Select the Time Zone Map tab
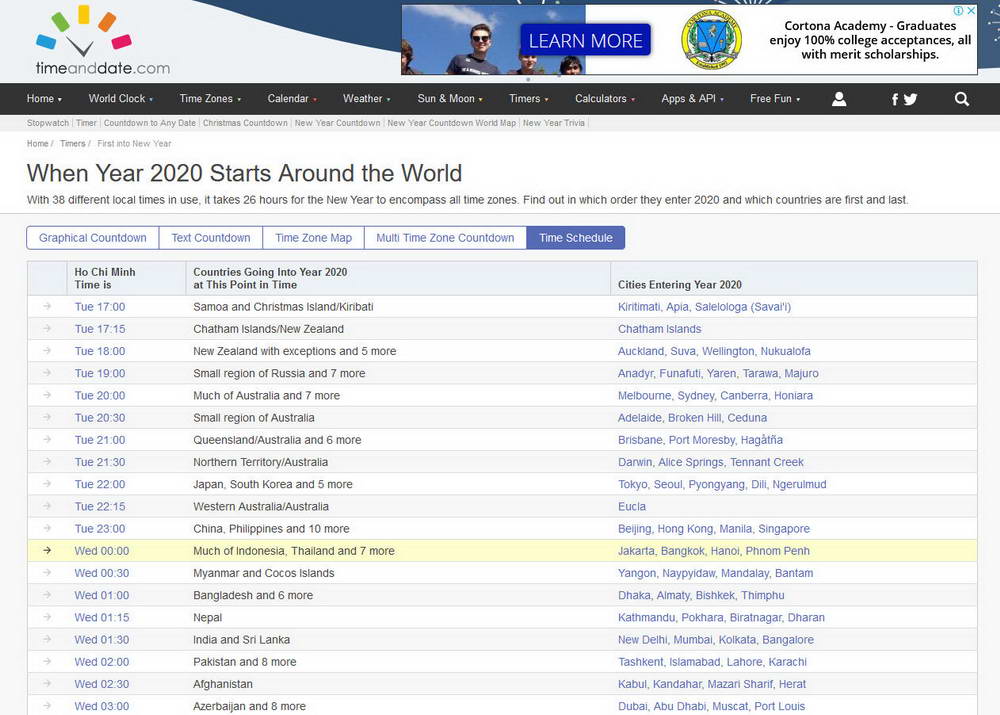 tap(313, 238)
